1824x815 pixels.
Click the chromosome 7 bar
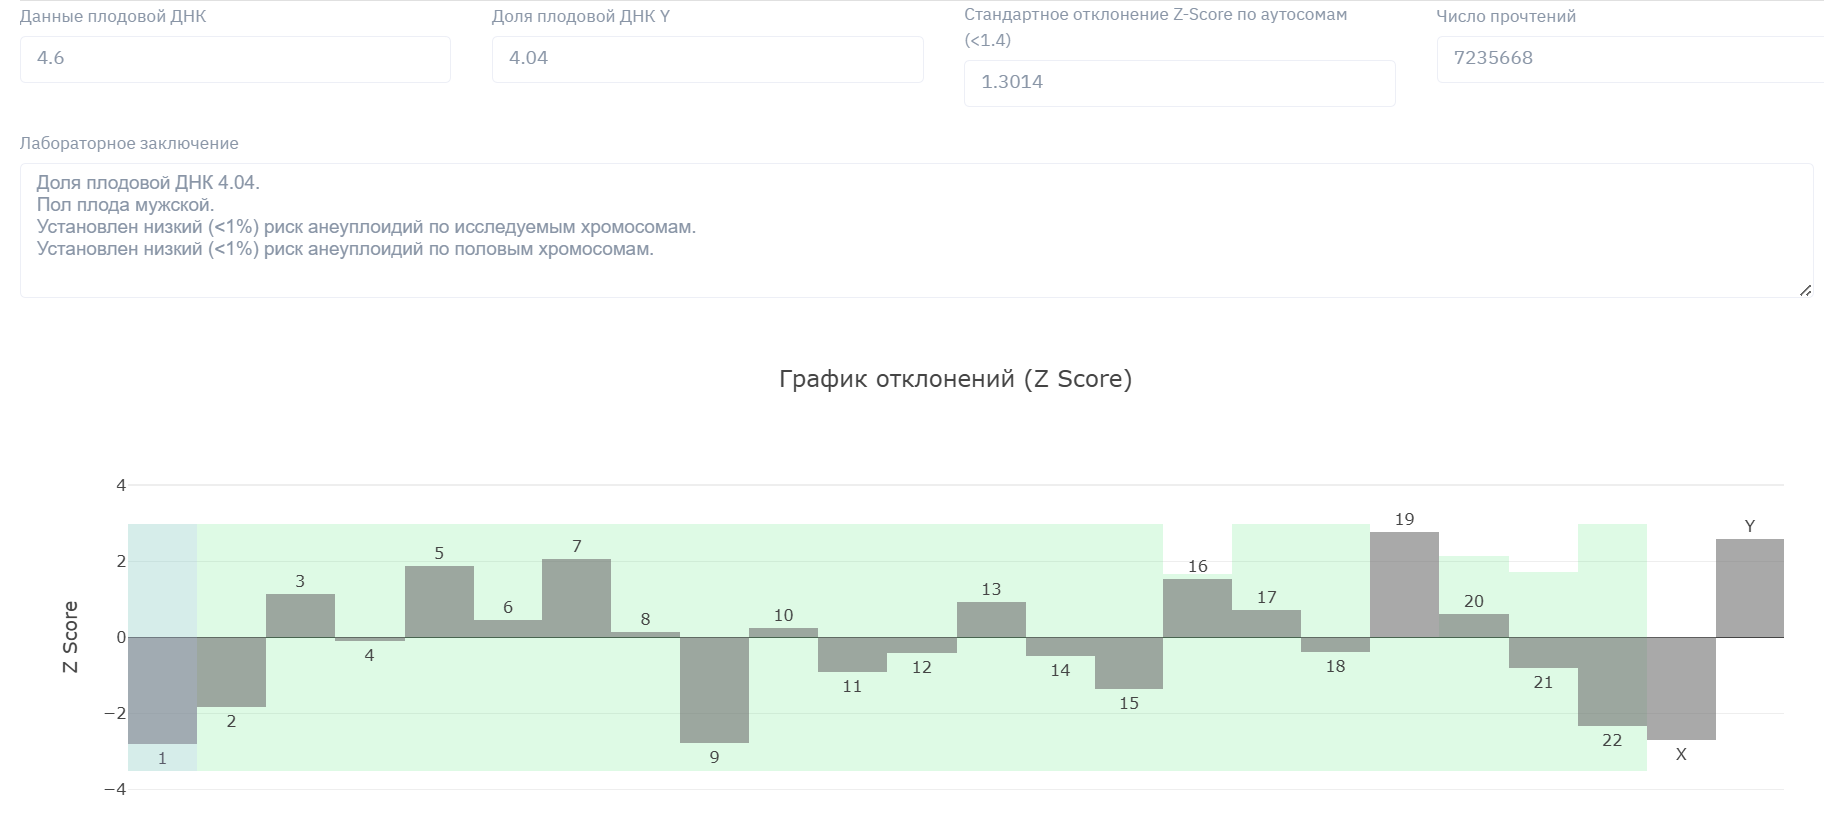(x=576, y=598)
